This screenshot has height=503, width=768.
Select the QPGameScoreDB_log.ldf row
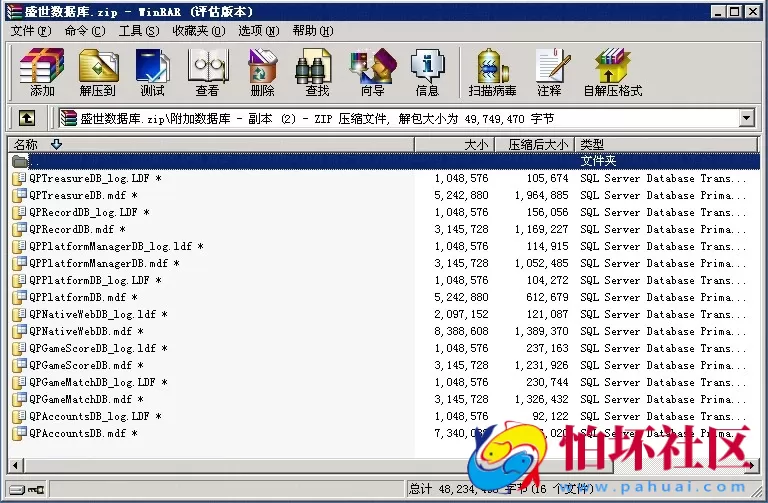tap(384, 348)
